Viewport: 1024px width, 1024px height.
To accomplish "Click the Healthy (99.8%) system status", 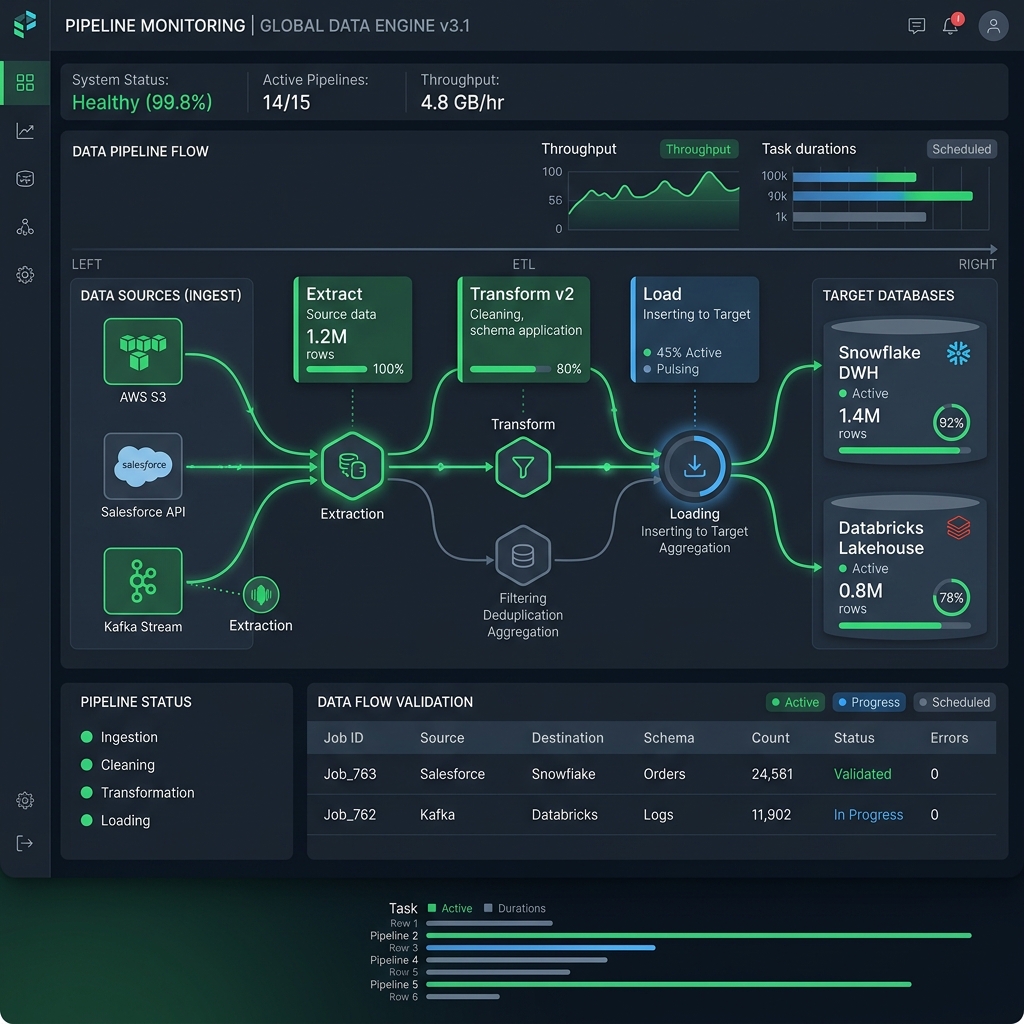I will (142, 103).
